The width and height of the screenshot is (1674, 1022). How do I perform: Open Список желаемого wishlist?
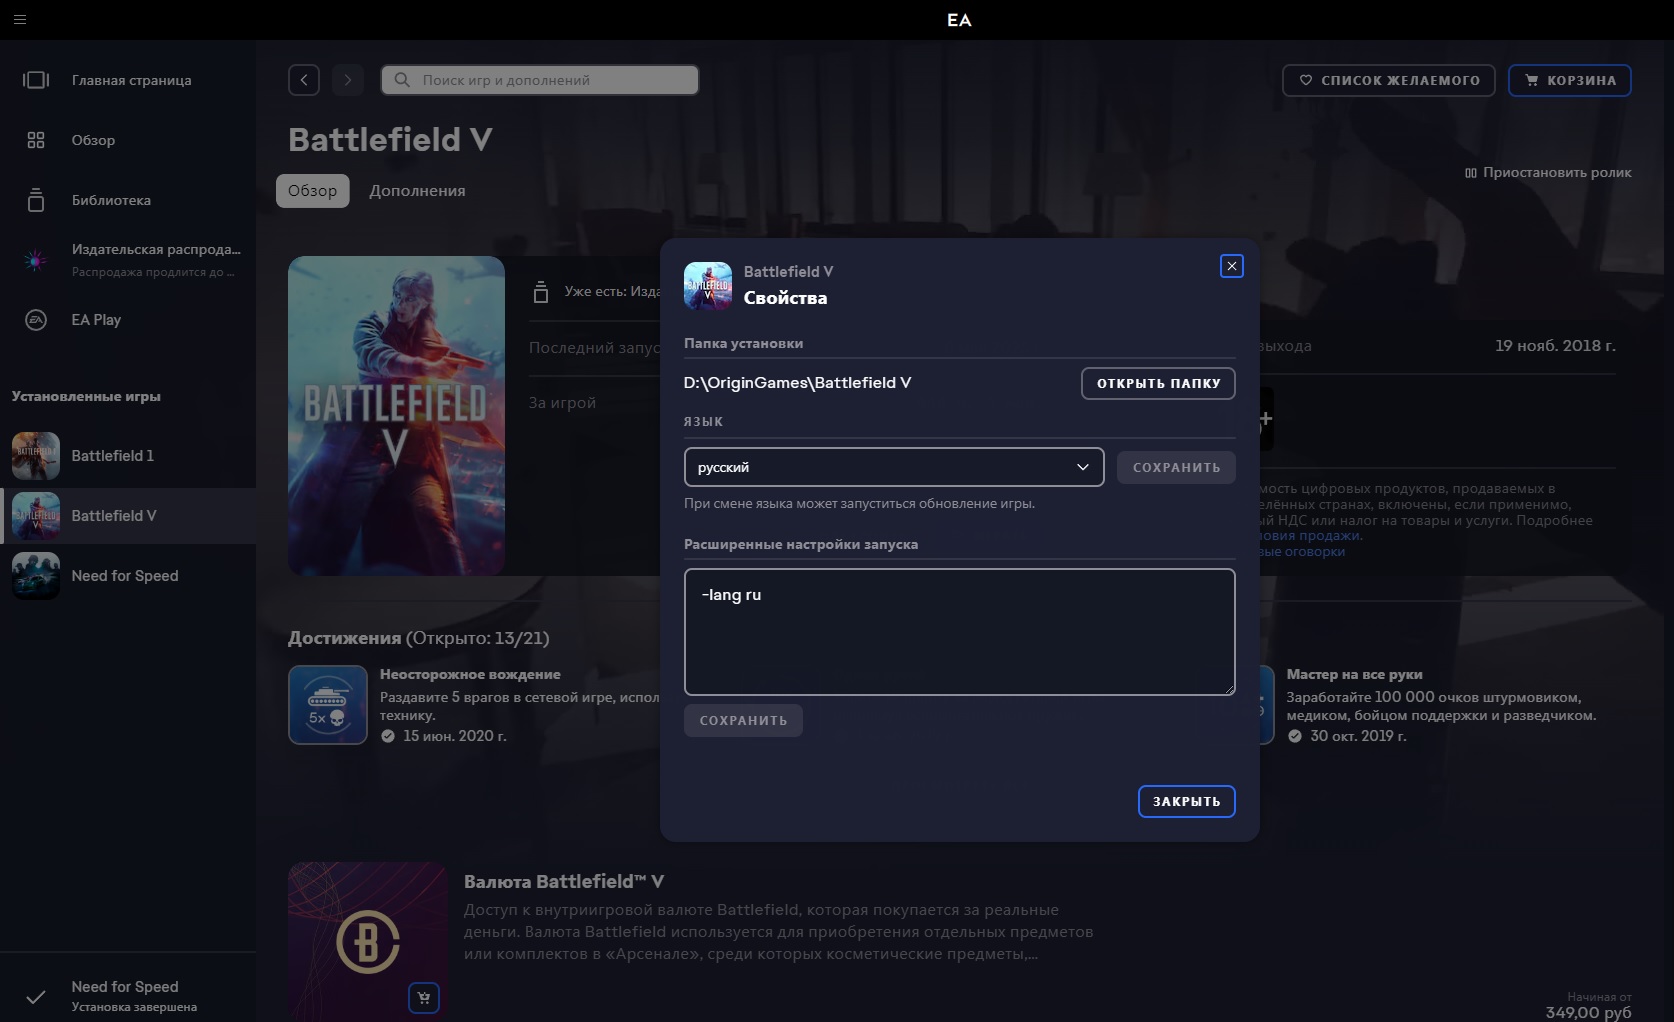pyautogui.click(x=1389, y=80)
